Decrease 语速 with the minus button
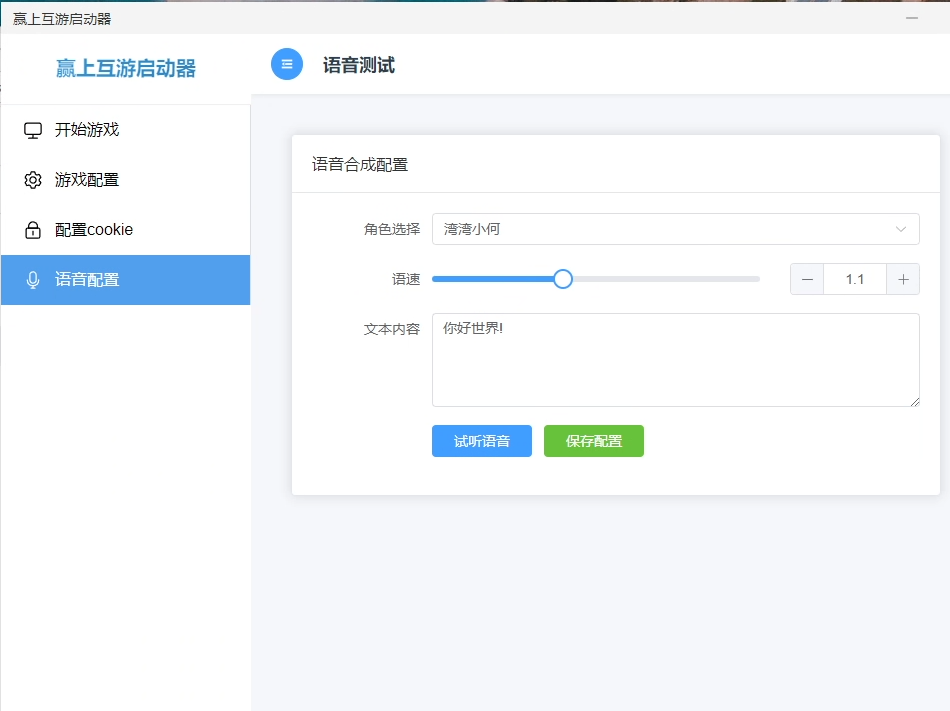This screenshot has height=711, width=950. [807, 279]
